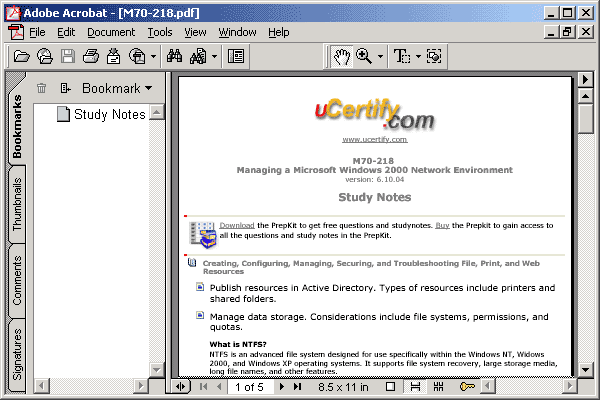Open the View menu
The image size is (600, 400).
[x=195, y=32]
